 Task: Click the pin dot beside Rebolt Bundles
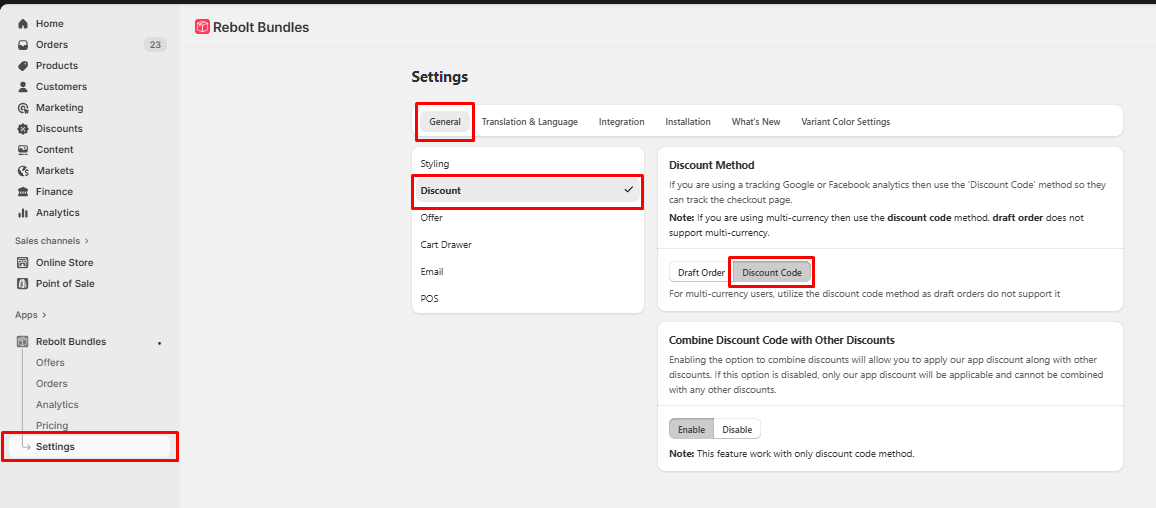tap(159, 343)
